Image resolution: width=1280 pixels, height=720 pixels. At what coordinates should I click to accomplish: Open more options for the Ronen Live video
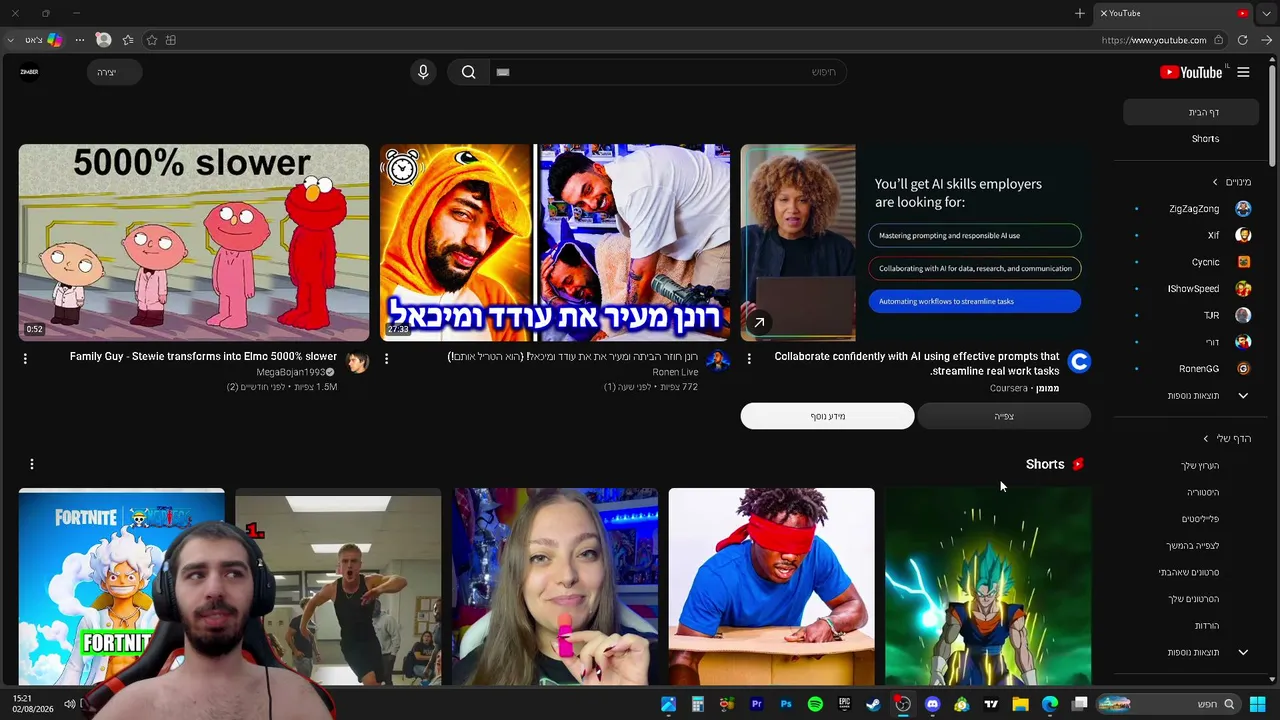point(386,358)
